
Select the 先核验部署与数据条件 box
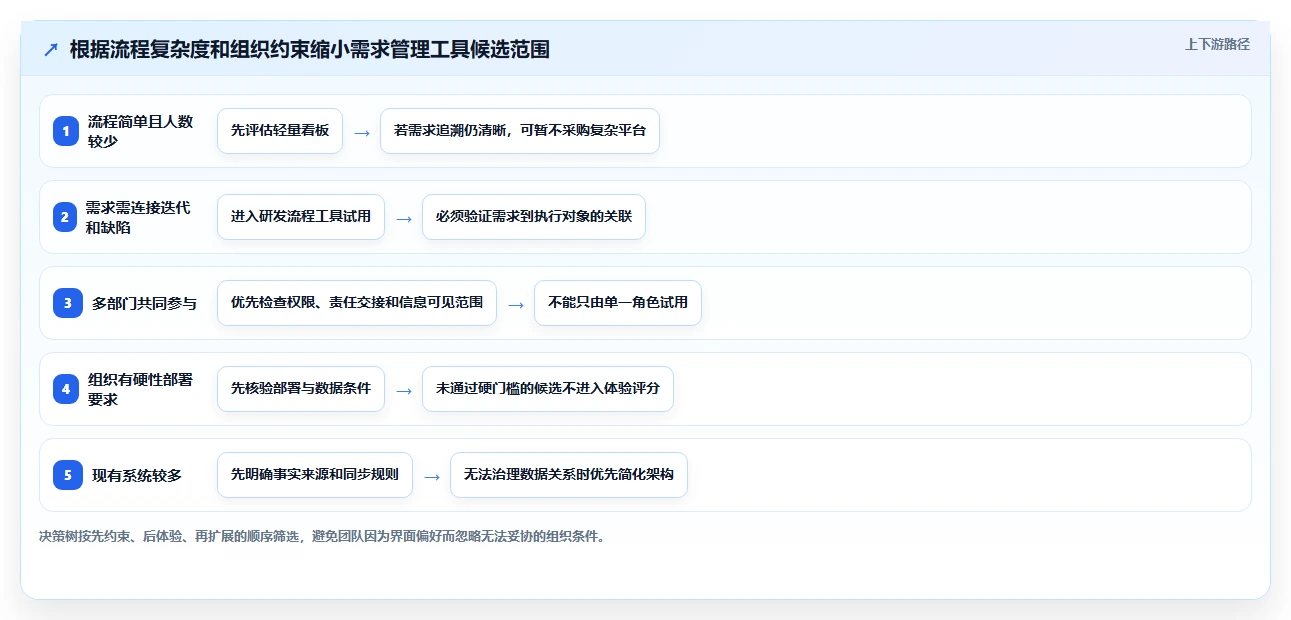click(x=301, y=389)
